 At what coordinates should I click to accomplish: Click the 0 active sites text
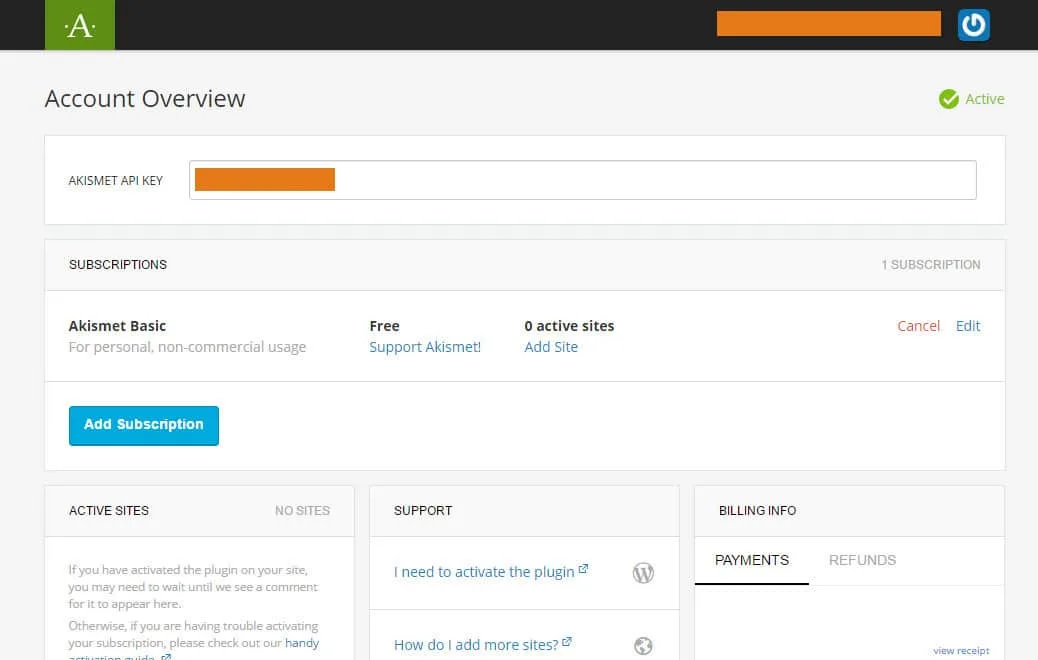[569, 326]
